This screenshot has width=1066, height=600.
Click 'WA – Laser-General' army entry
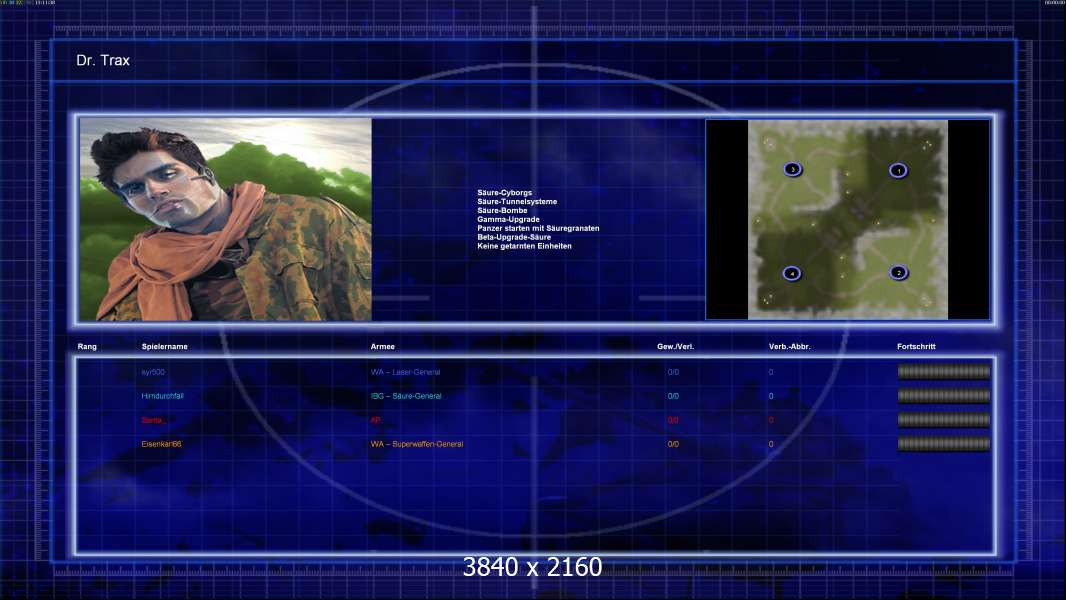pyautogui.click(x=406, y=372)
